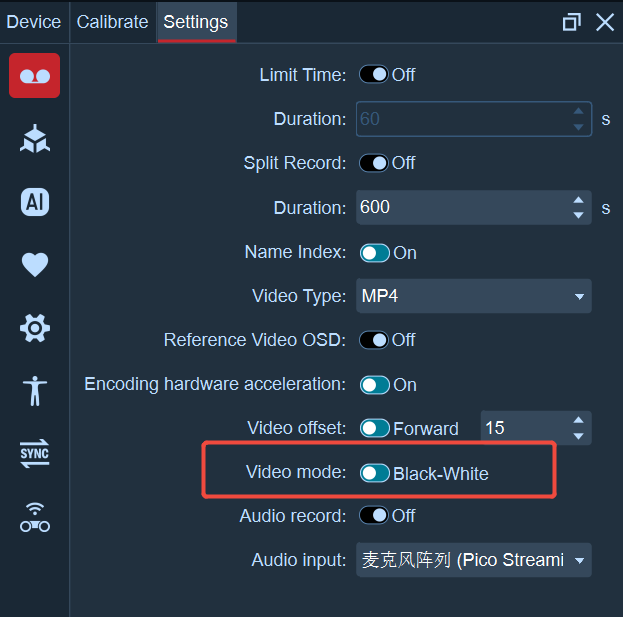Toggle Video offset Forward switch
This screenshot has width=623, height=617.
point(374,428)
